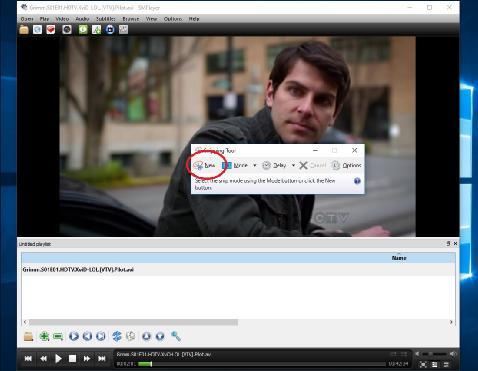Open the Browse menu
The height and width of the screenshot is (371, 478).
click(131, 19)
